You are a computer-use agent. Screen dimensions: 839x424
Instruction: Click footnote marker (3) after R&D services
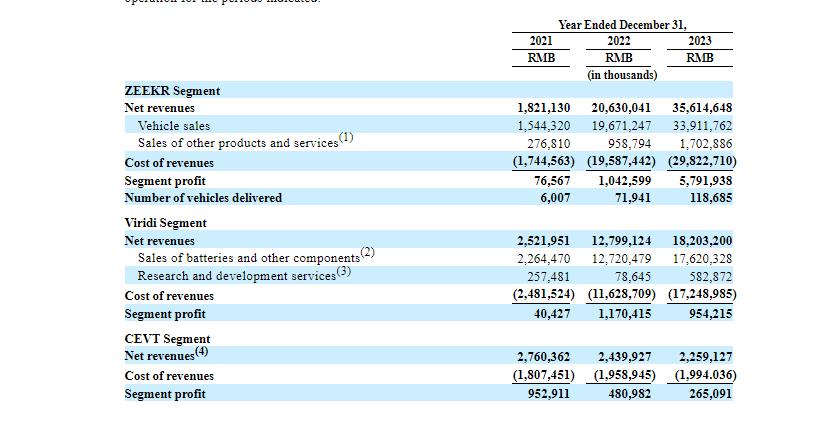[x=344, y=271]
